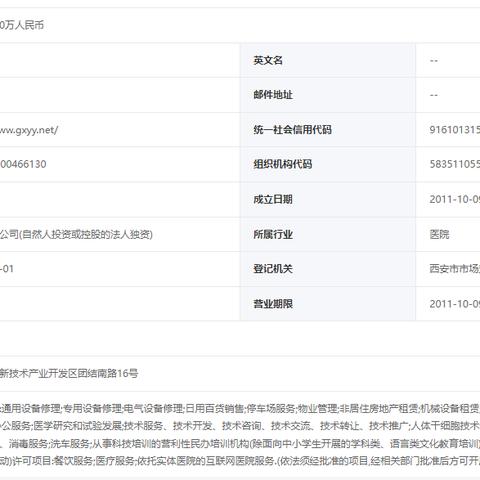Click the 西安市市场 registration authority value
480x480 pixels.
coord(455,269)
